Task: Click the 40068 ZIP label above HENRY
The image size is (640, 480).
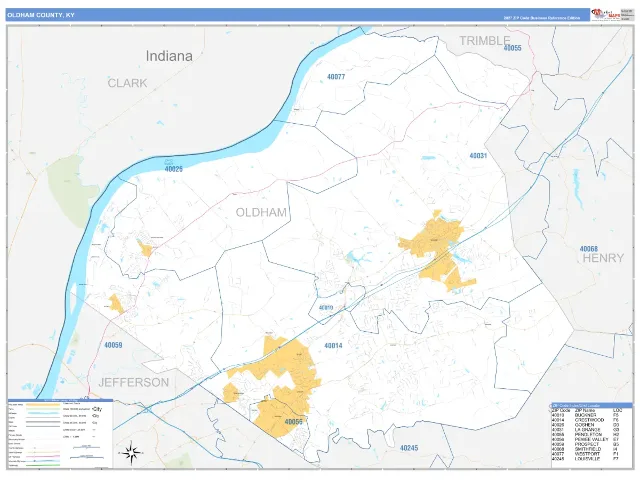Action: (x=589, y=249)
